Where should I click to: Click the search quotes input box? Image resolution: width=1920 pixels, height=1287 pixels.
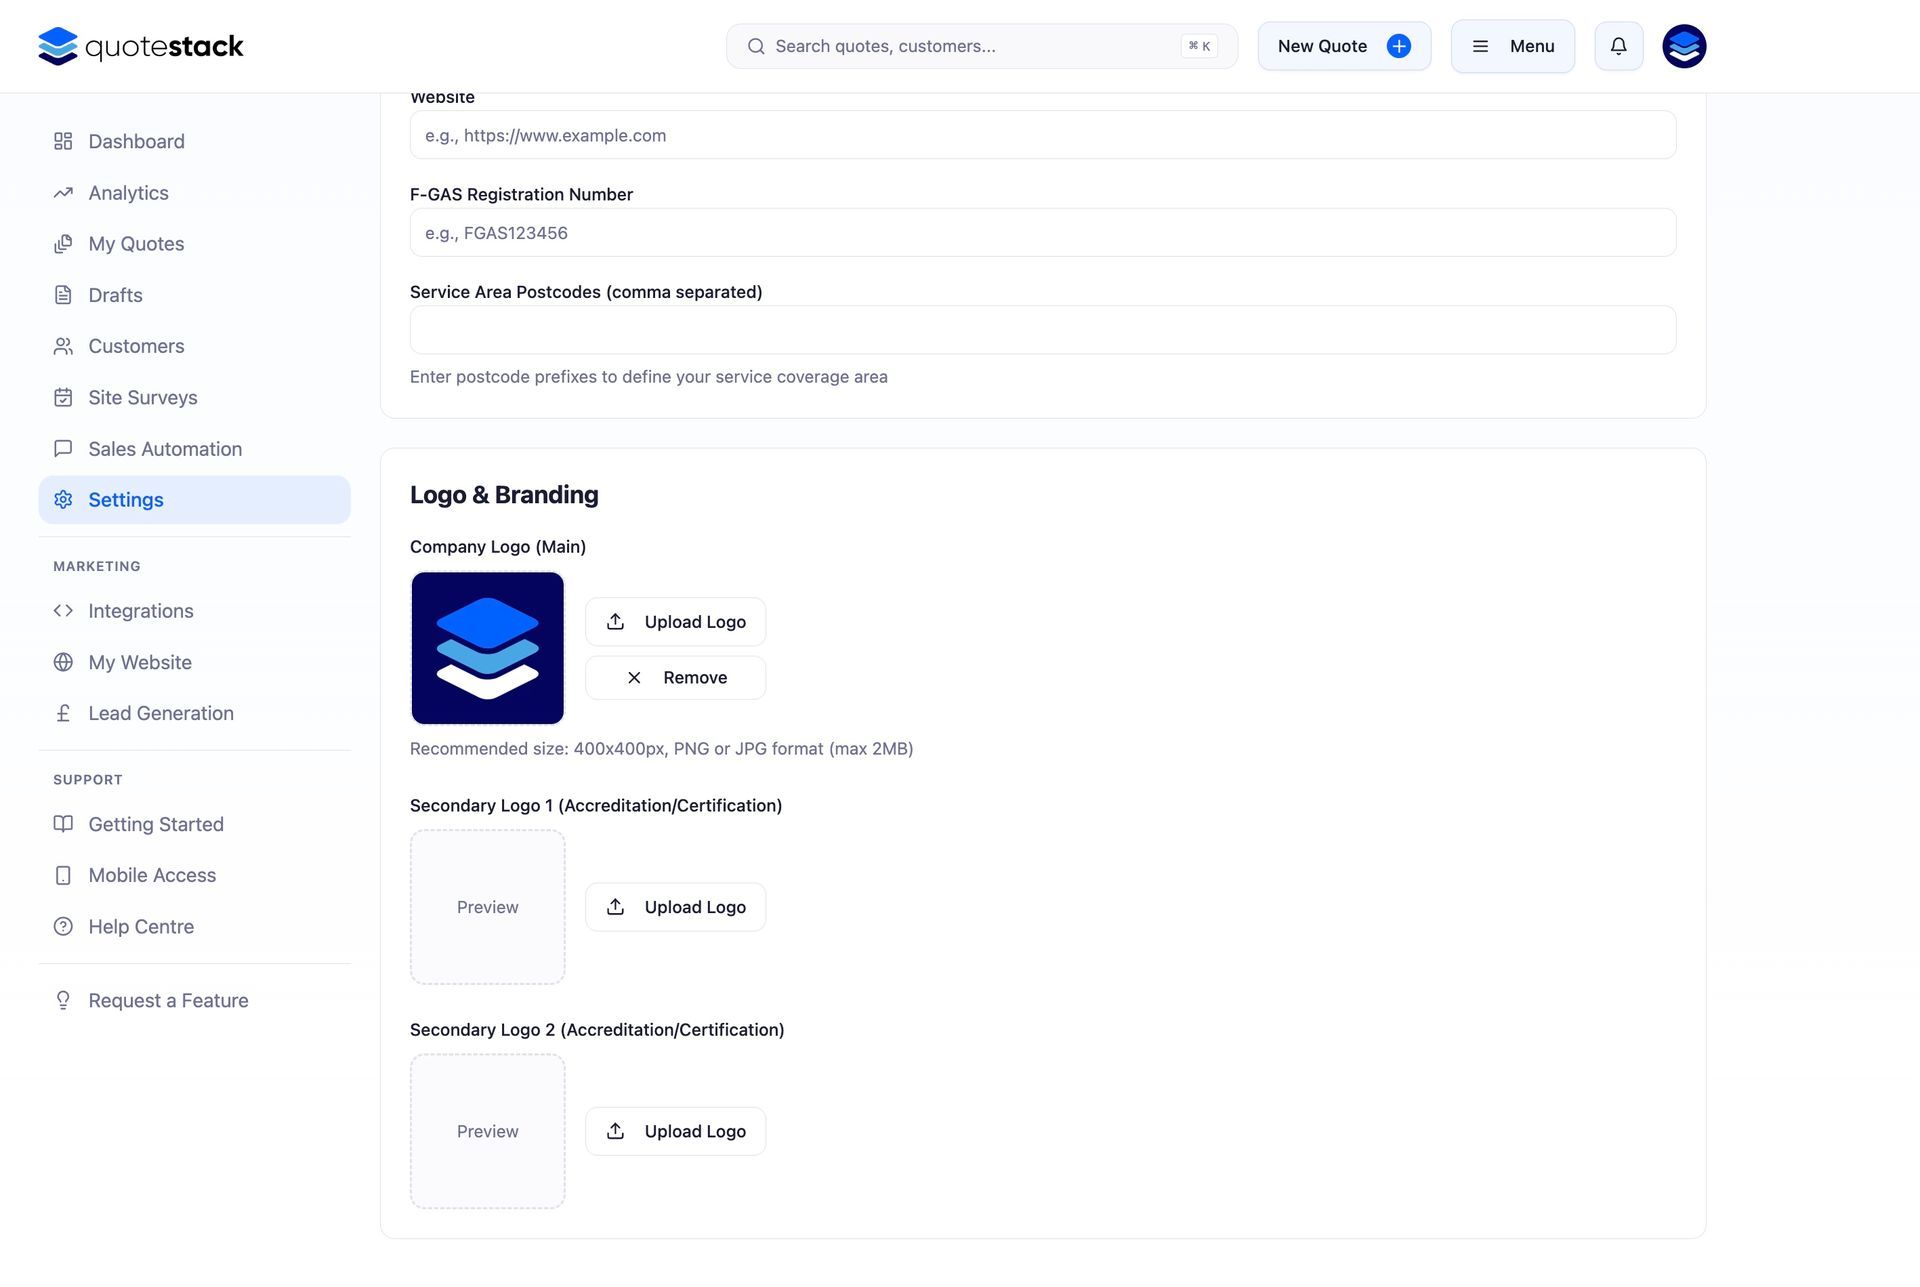point(975,46)
